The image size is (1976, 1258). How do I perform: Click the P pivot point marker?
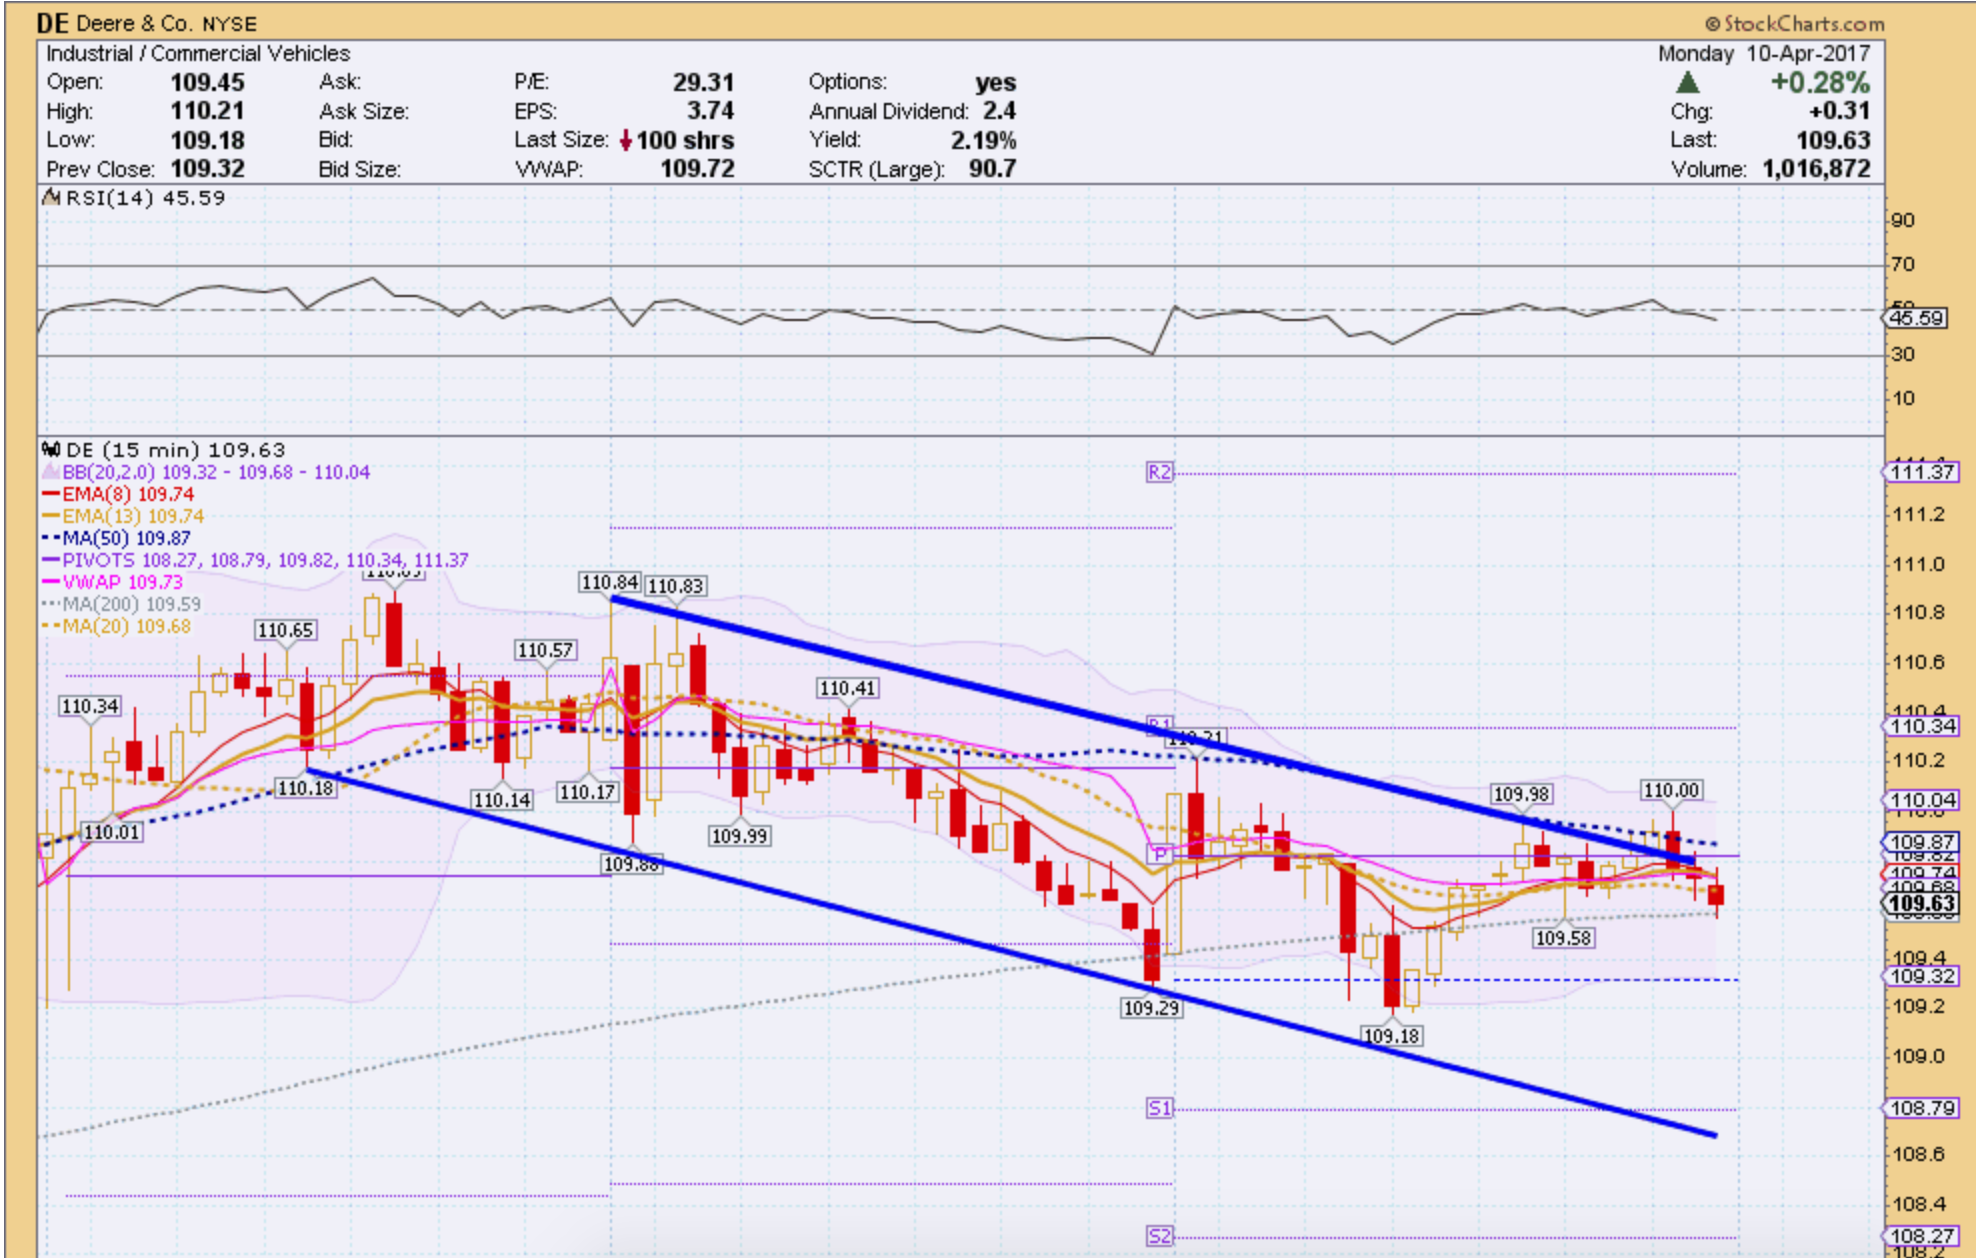pyautogui.click(x=1159, y=854)
